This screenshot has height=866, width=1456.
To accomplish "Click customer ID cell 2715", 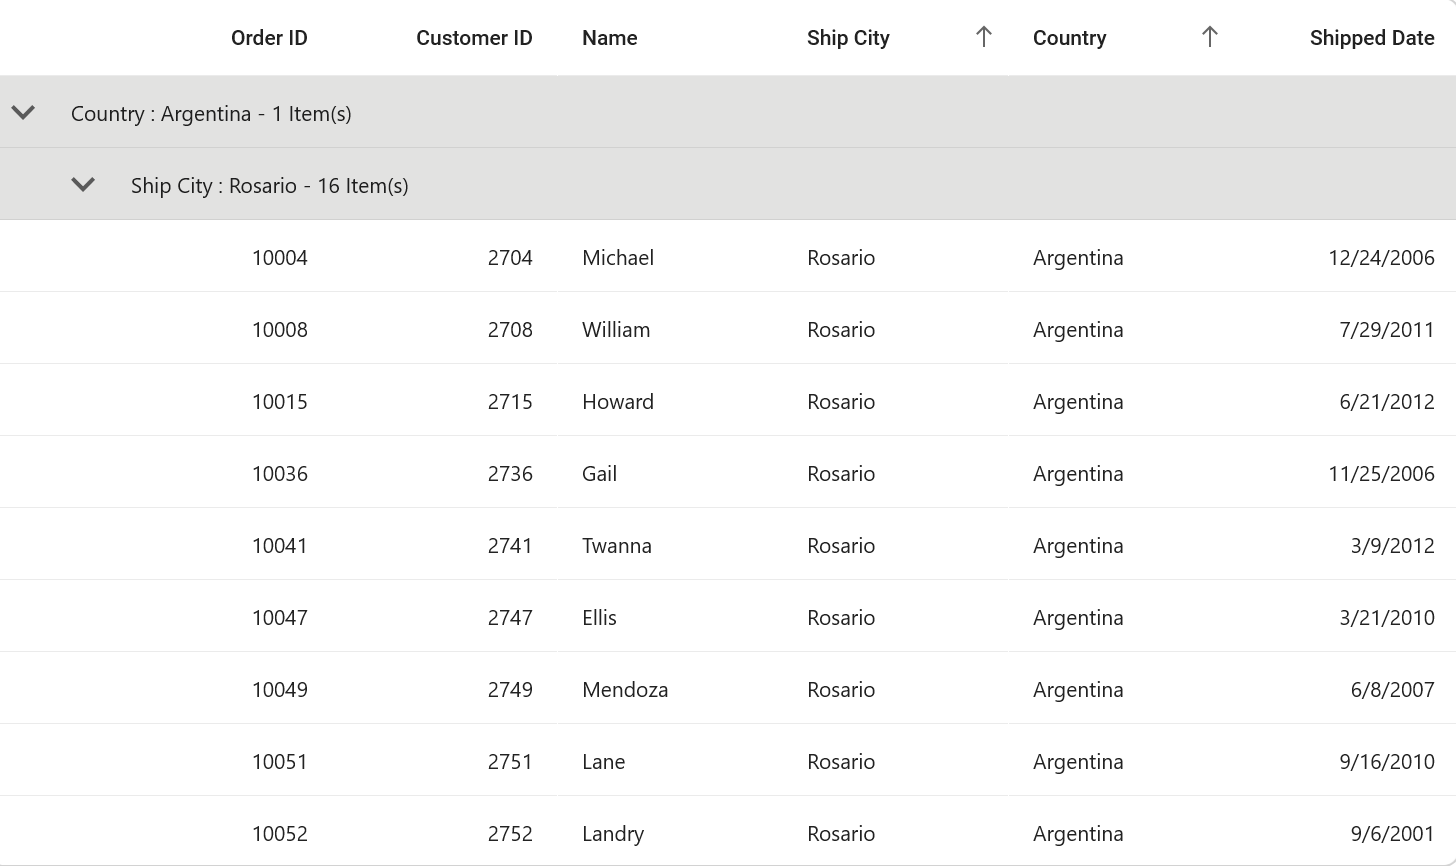I will pos(510,402).
